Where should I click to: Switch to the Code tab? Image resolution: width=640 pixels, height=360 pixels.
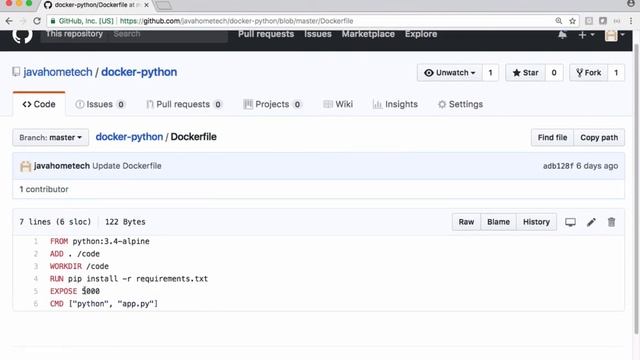pyautogui.click(x=39, y=104)
